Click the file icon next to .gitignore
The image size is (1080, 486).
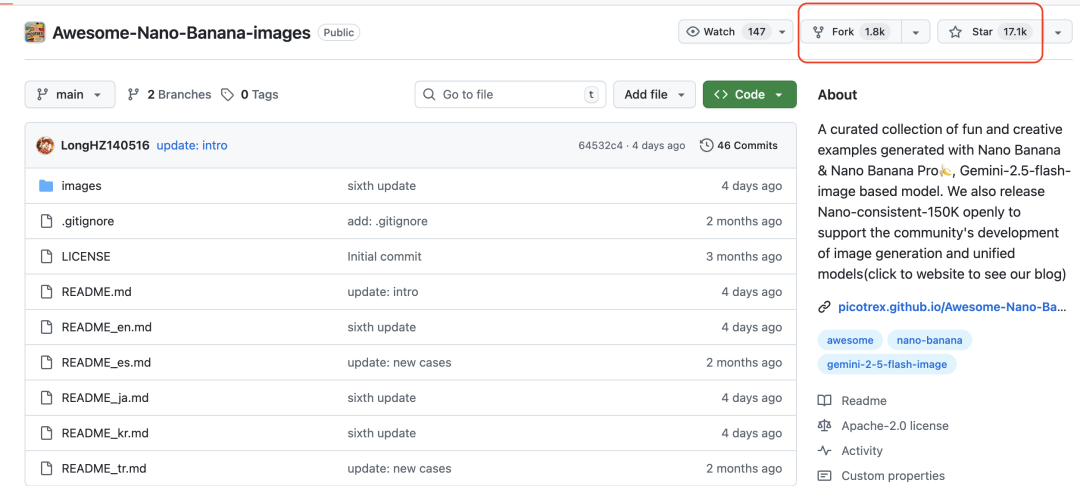coord(46,221)
